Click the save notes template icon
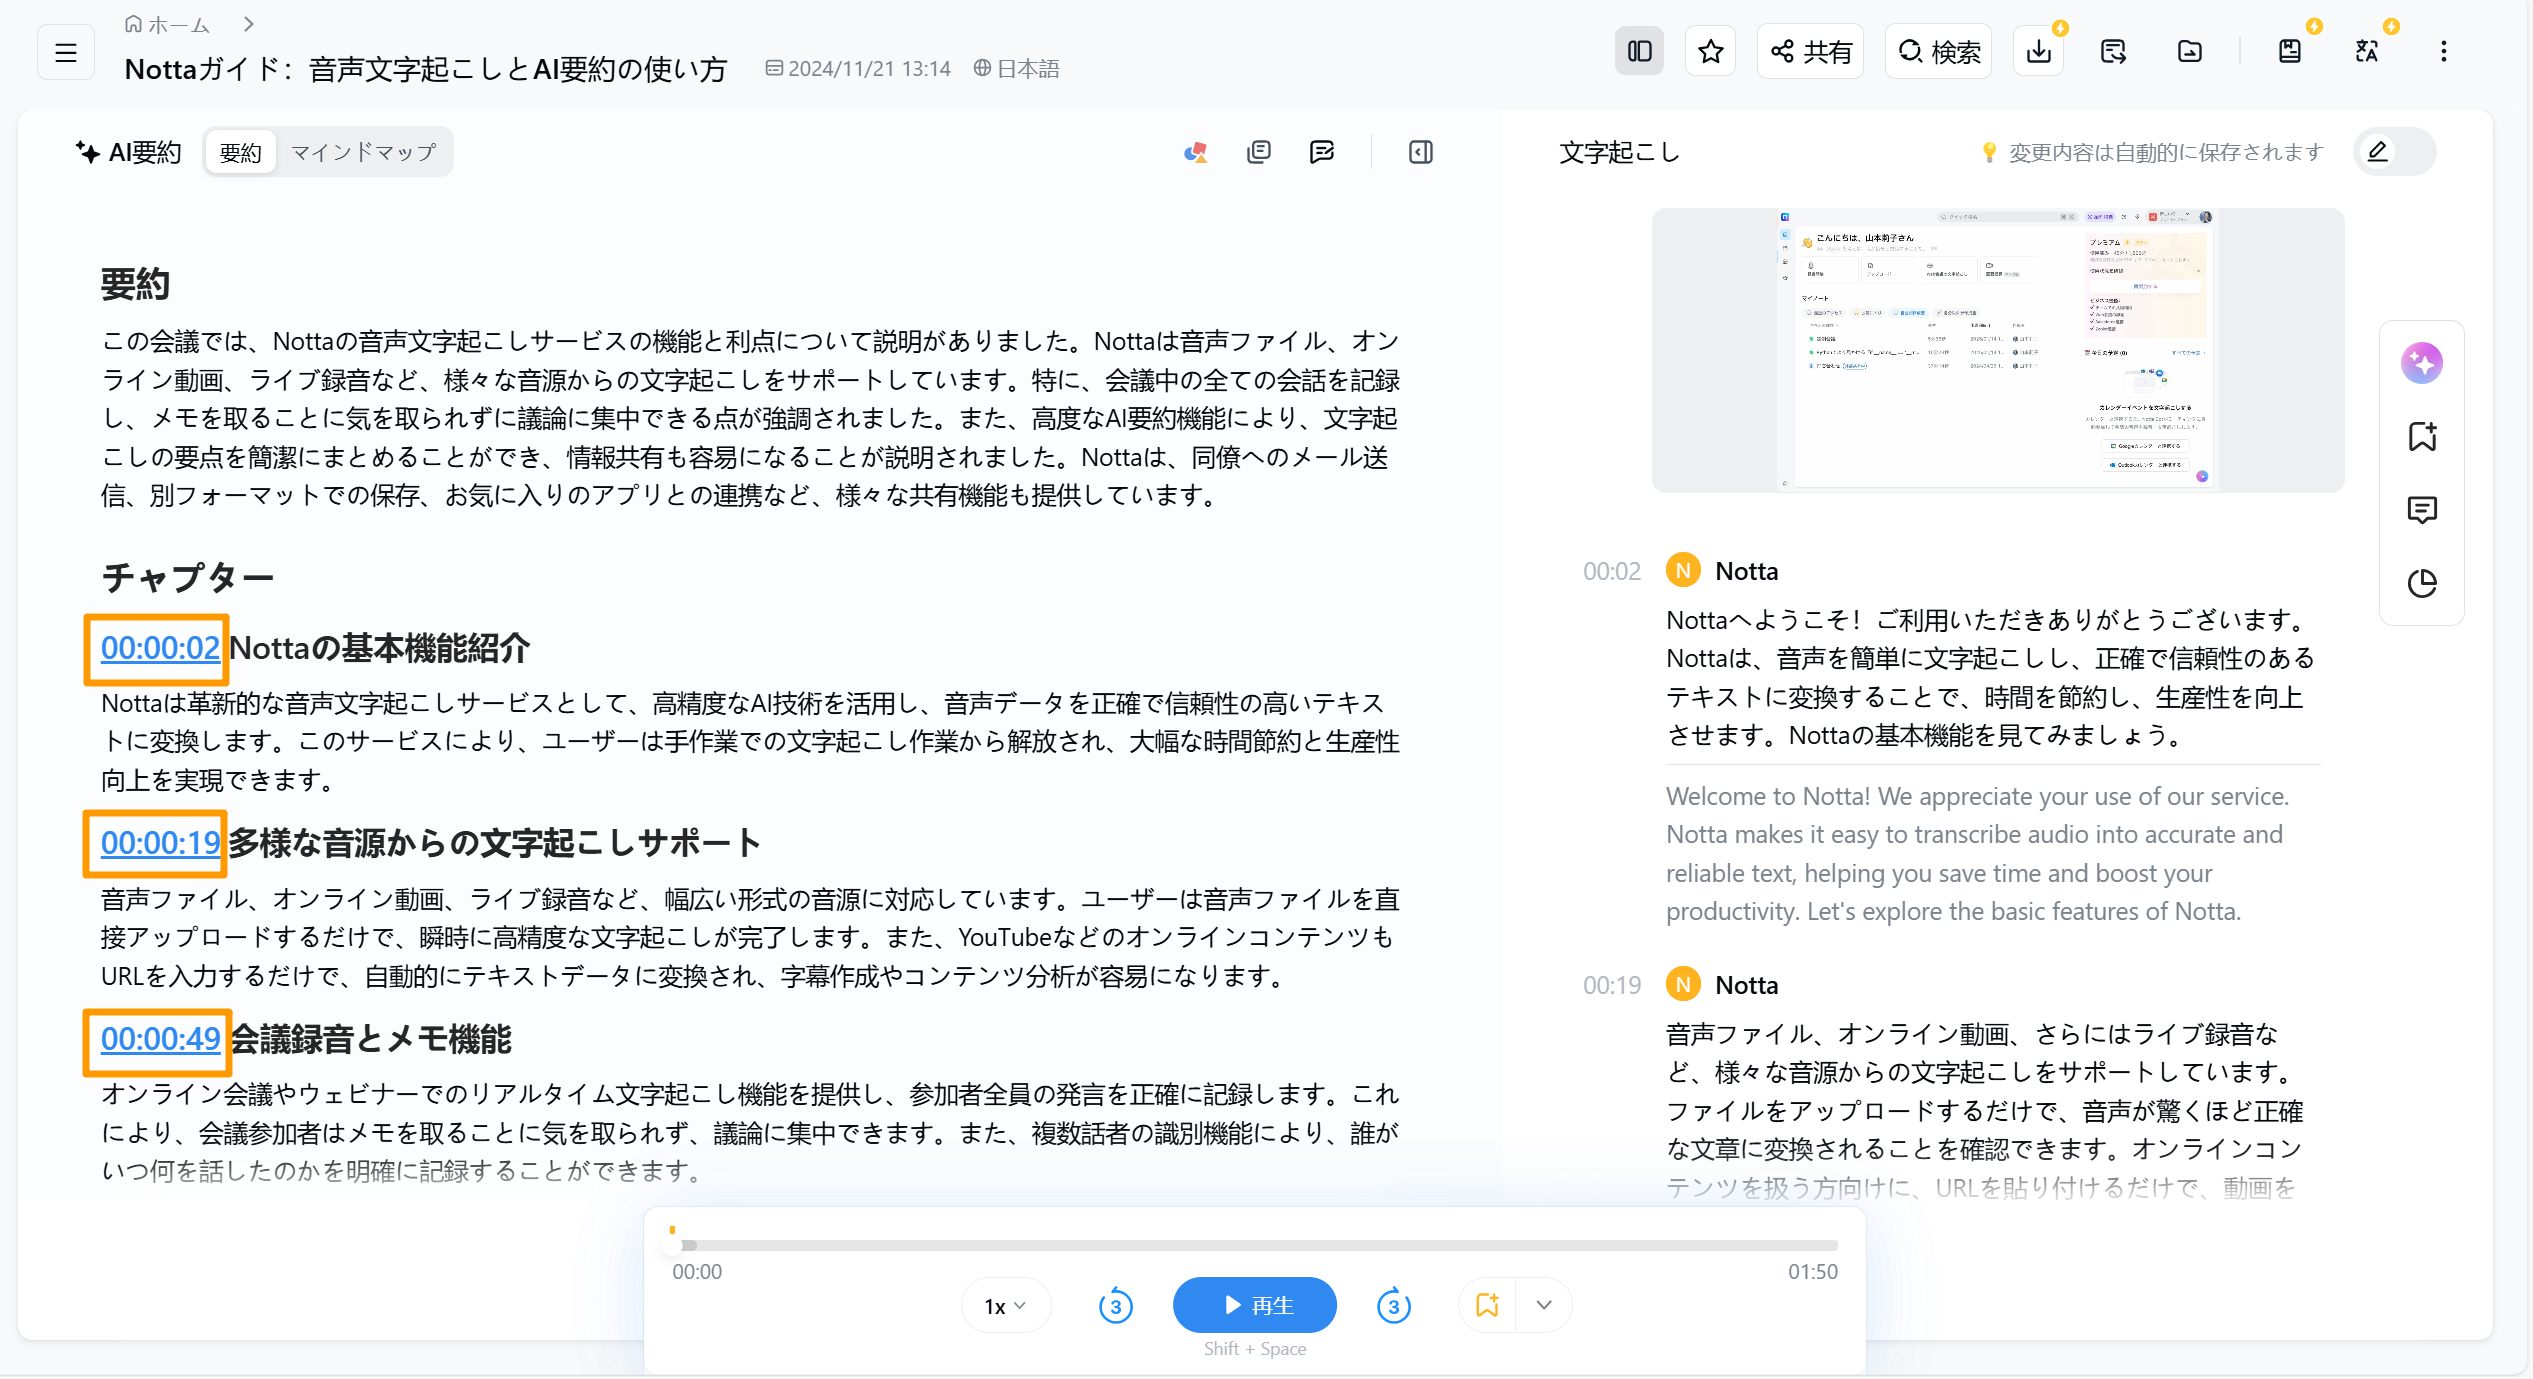 pyautogui.click(x=2290, y=51)
